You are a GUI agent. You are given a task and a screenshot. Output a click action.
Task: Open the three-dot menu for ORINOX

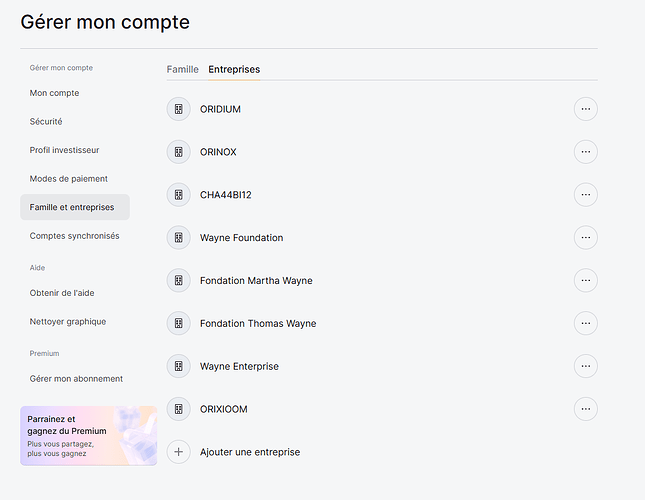click(586, 152)
